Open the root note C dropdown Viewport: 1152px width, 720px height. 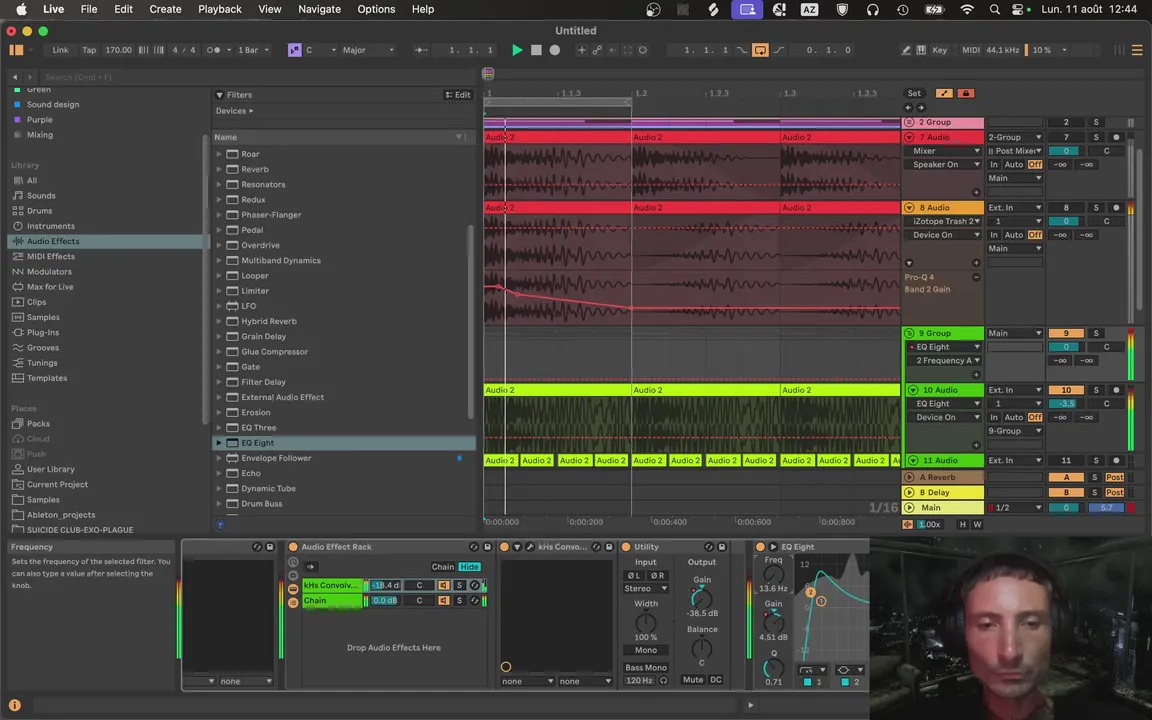pos(320,50)
